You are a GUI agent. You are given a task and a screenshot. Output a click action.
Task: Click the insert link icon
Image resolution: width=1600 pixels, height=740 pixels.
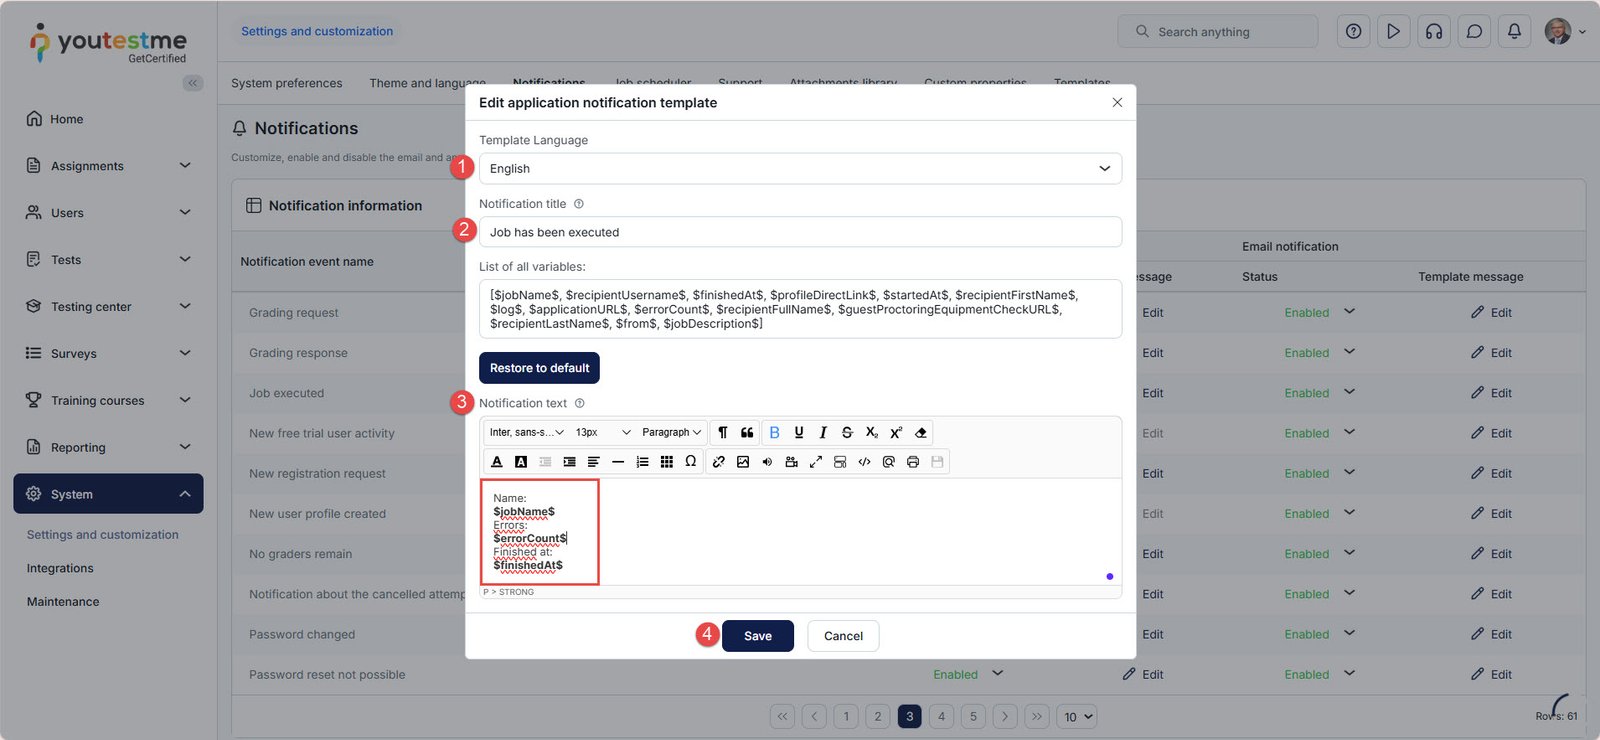click(719, 462)
